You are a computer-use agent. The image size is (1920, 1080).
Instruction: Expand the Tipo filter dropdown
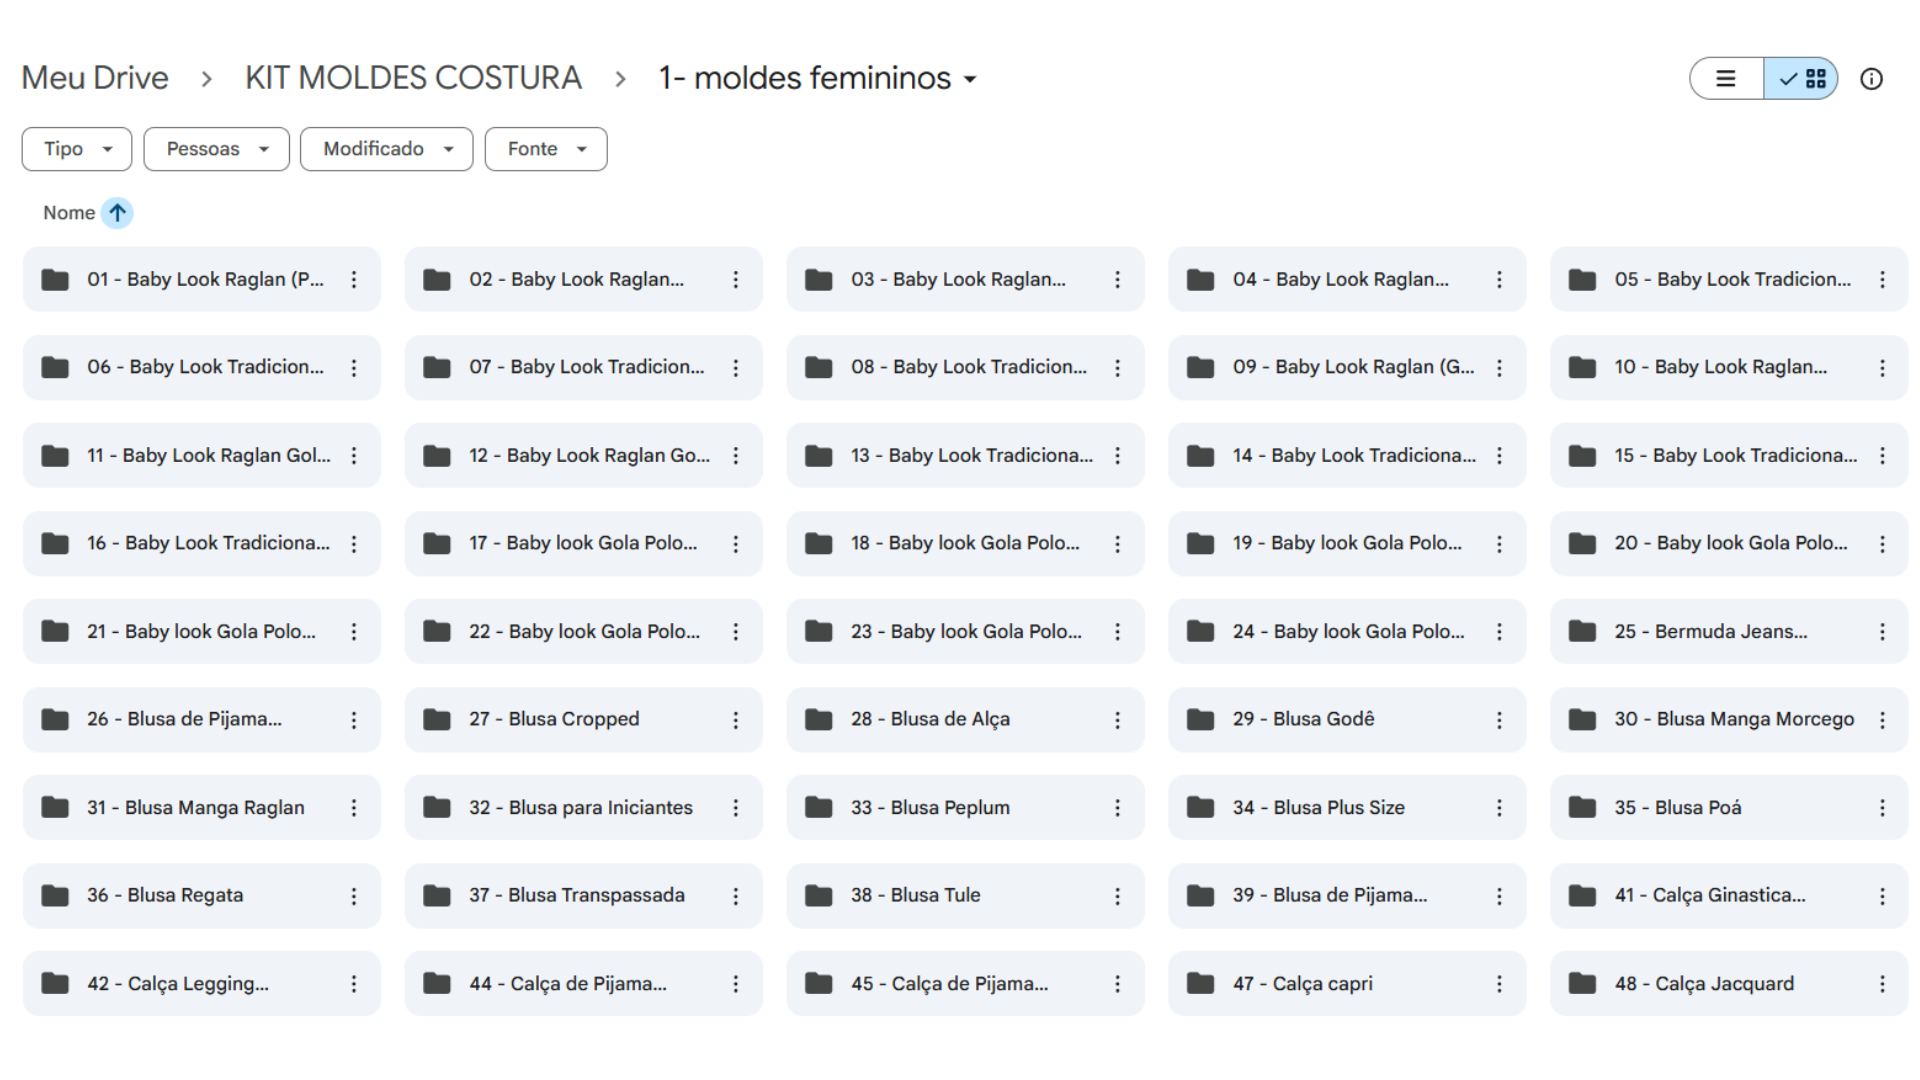pos(77,149)
